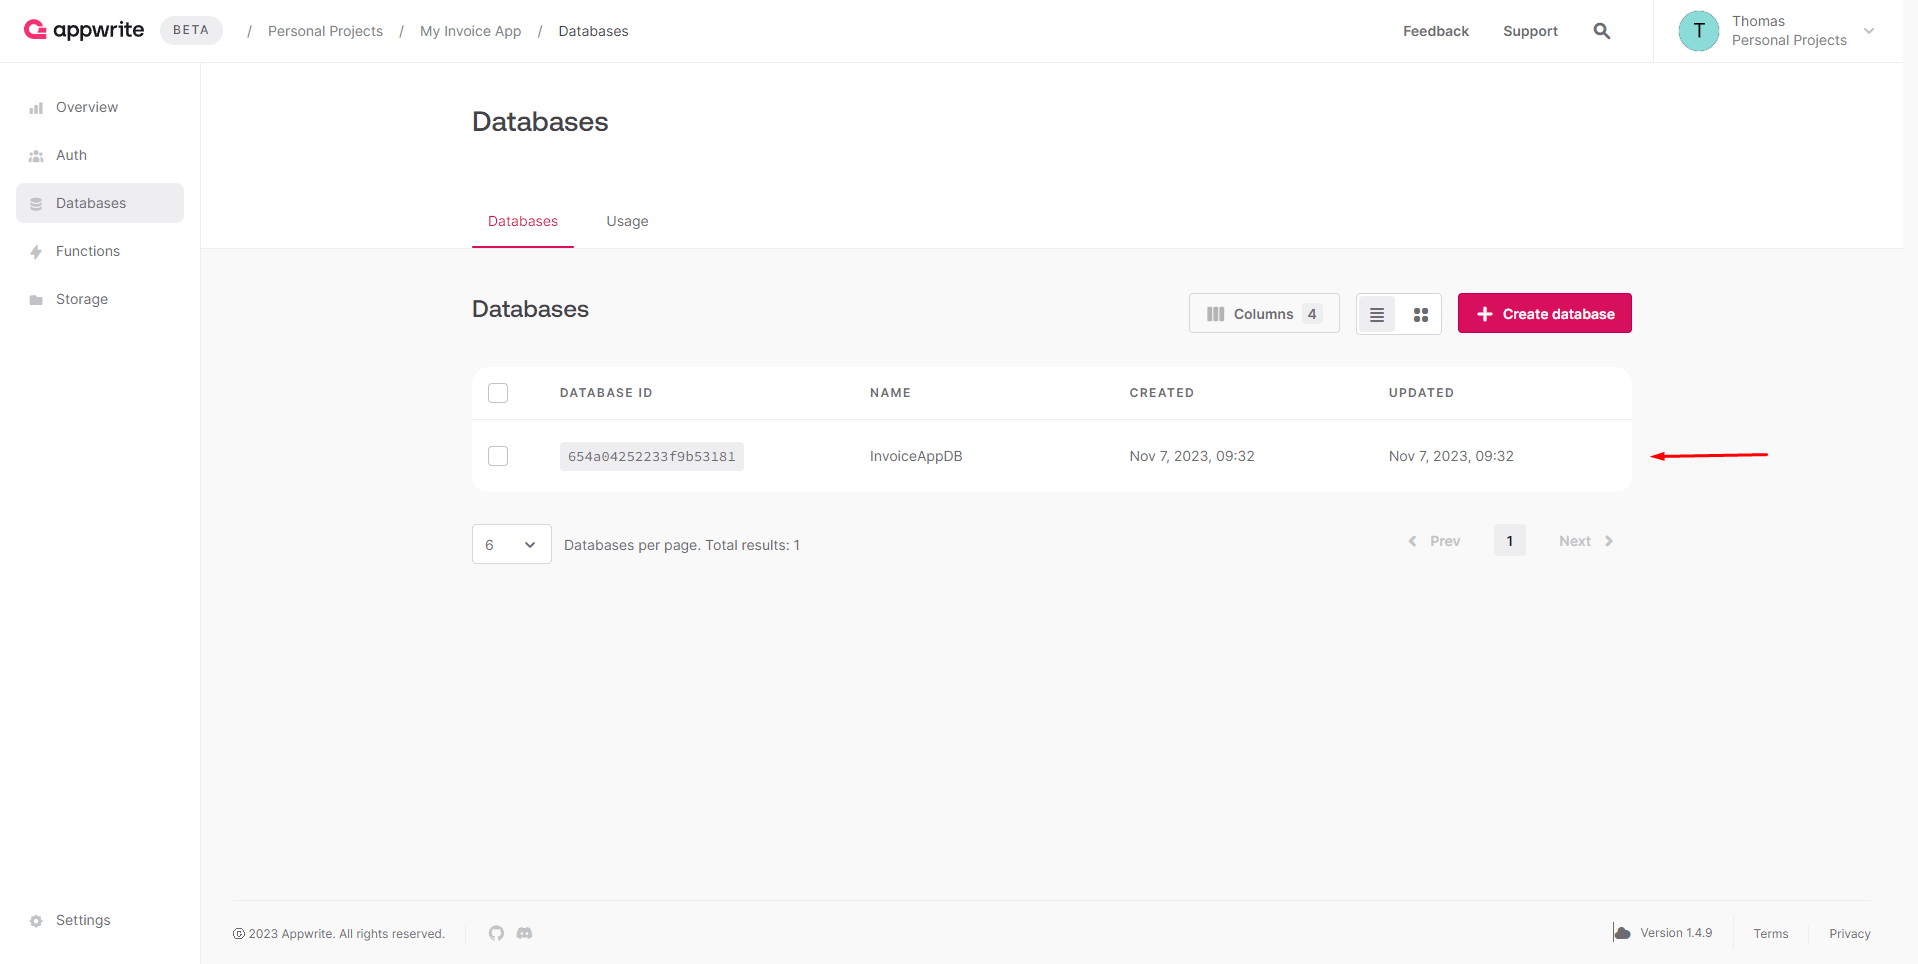Click the Overview chart icon
1918x964 pixels.
[x=36, y=108]
